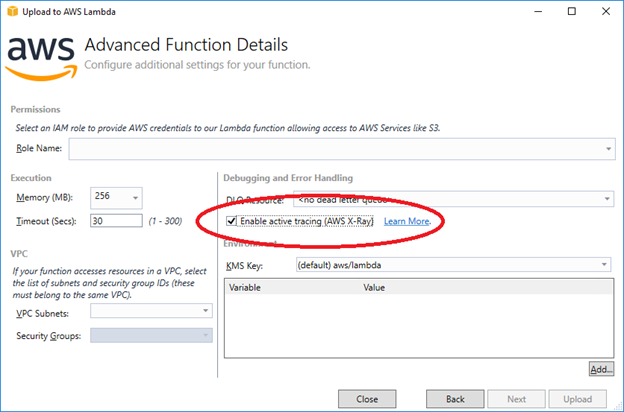The width and height of the screenshot is (624, 412).
Task: Expand the Memory (MB) dropdown
Action: coord(116,197)
